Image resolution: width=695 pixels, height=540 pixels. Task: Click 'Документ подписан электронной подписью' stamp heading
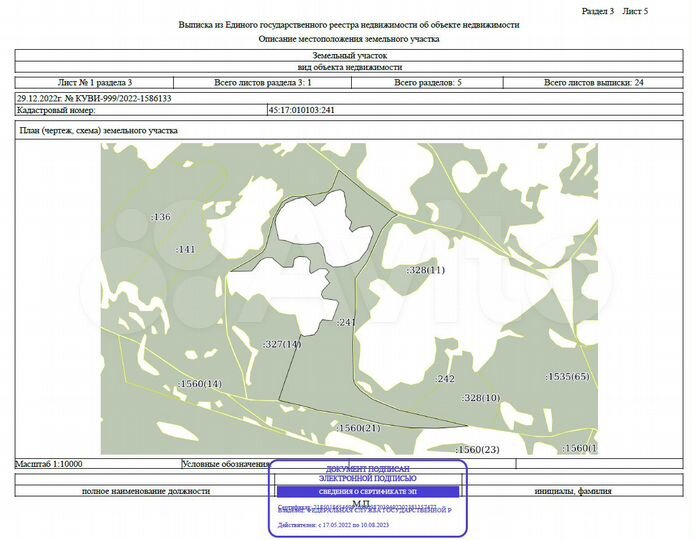pos(368,473)
